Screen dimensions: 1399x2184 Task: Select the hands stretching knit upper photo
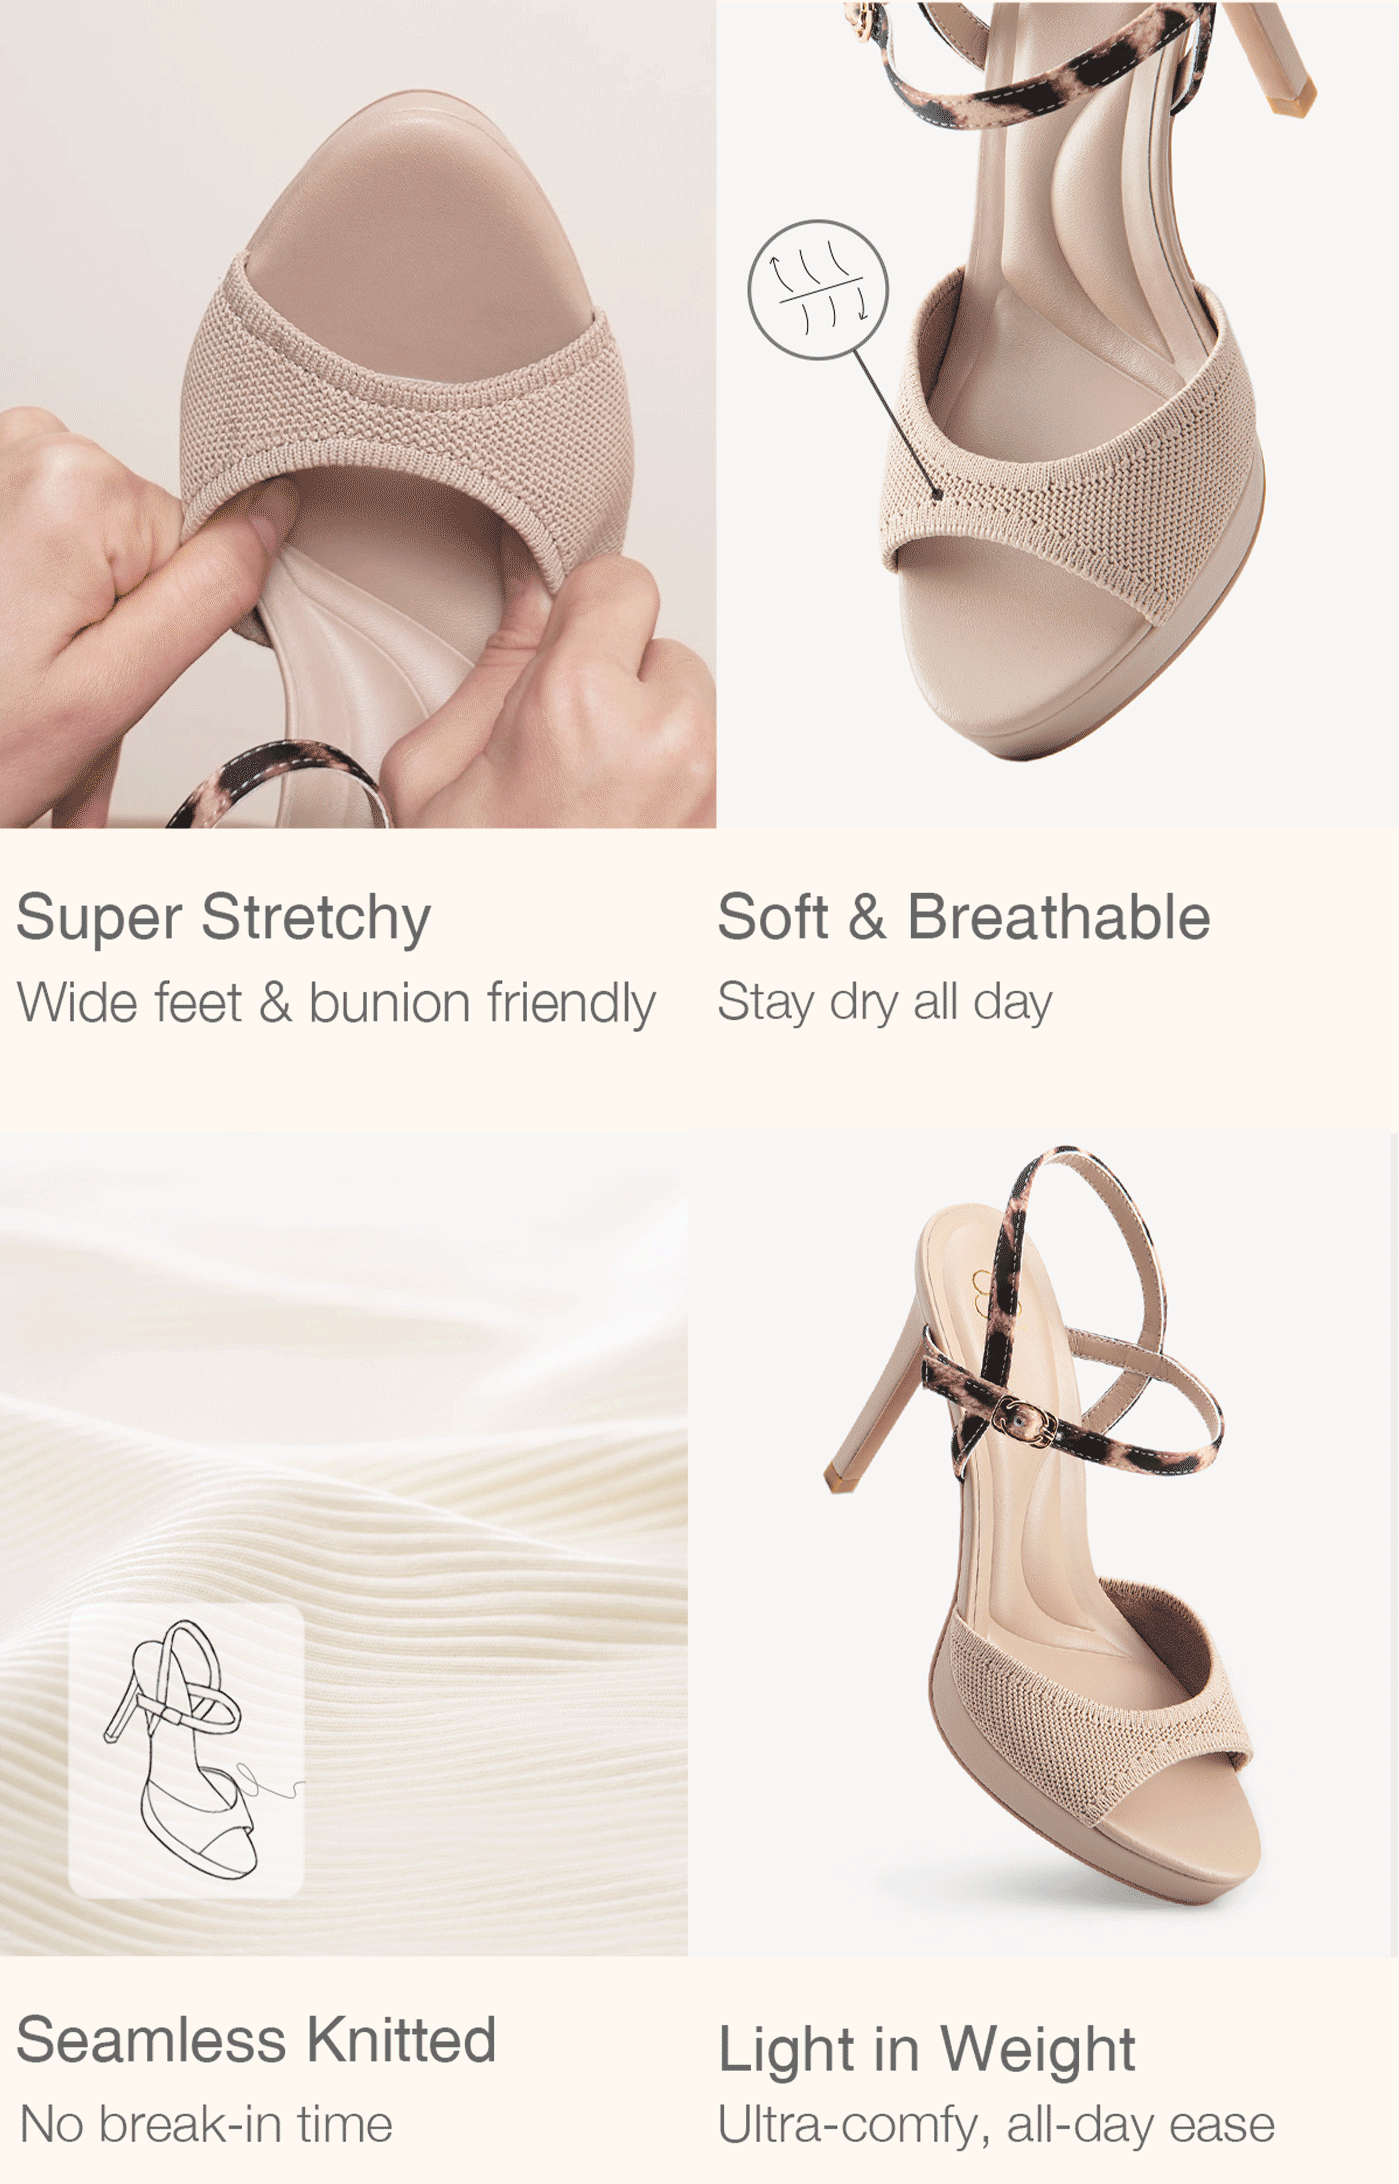358,414
